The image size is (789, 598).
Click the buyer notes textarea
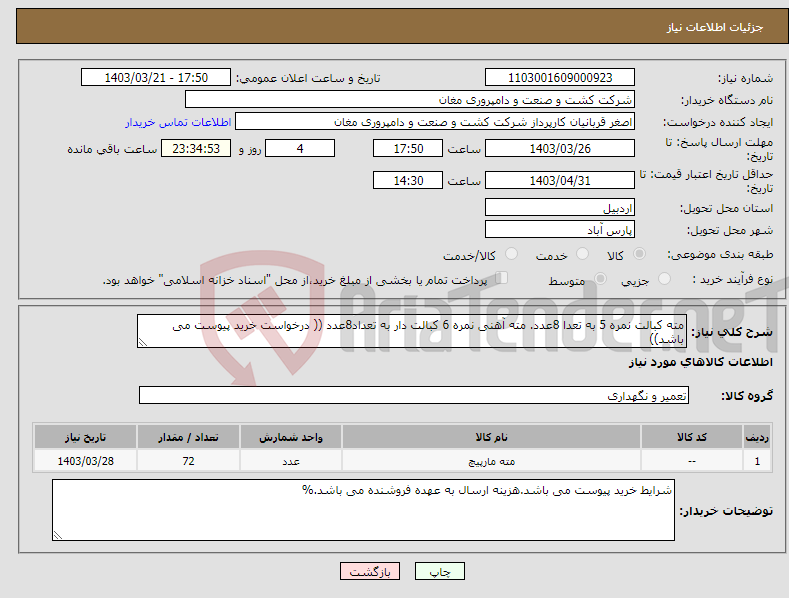[363, 510]
